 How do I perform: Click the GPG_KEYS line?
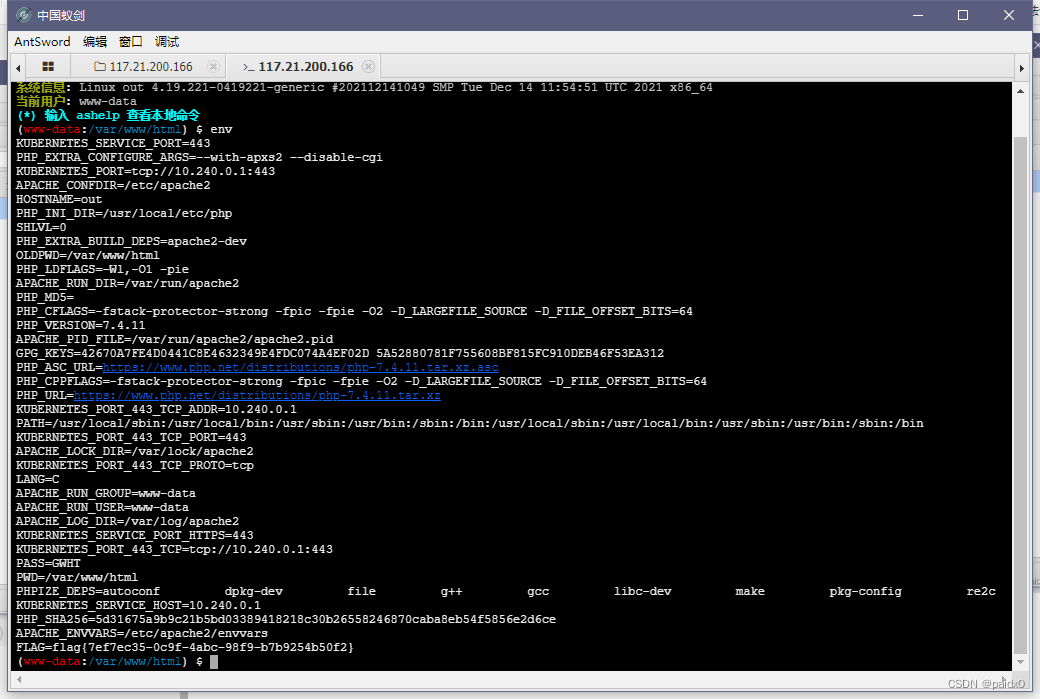(x=340, y=353)
